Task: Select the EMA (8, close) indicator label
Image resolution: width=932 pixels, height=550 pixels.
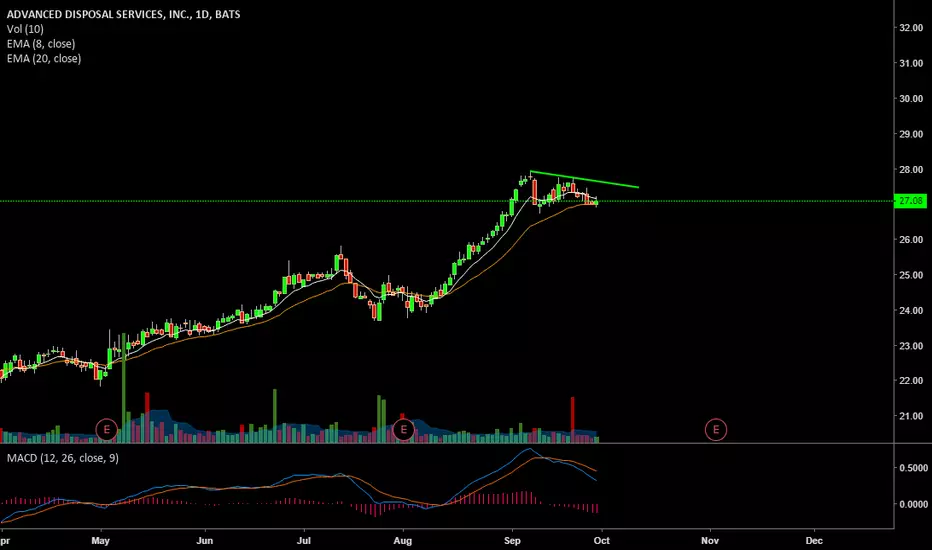Action: click(x=41, y=44)
